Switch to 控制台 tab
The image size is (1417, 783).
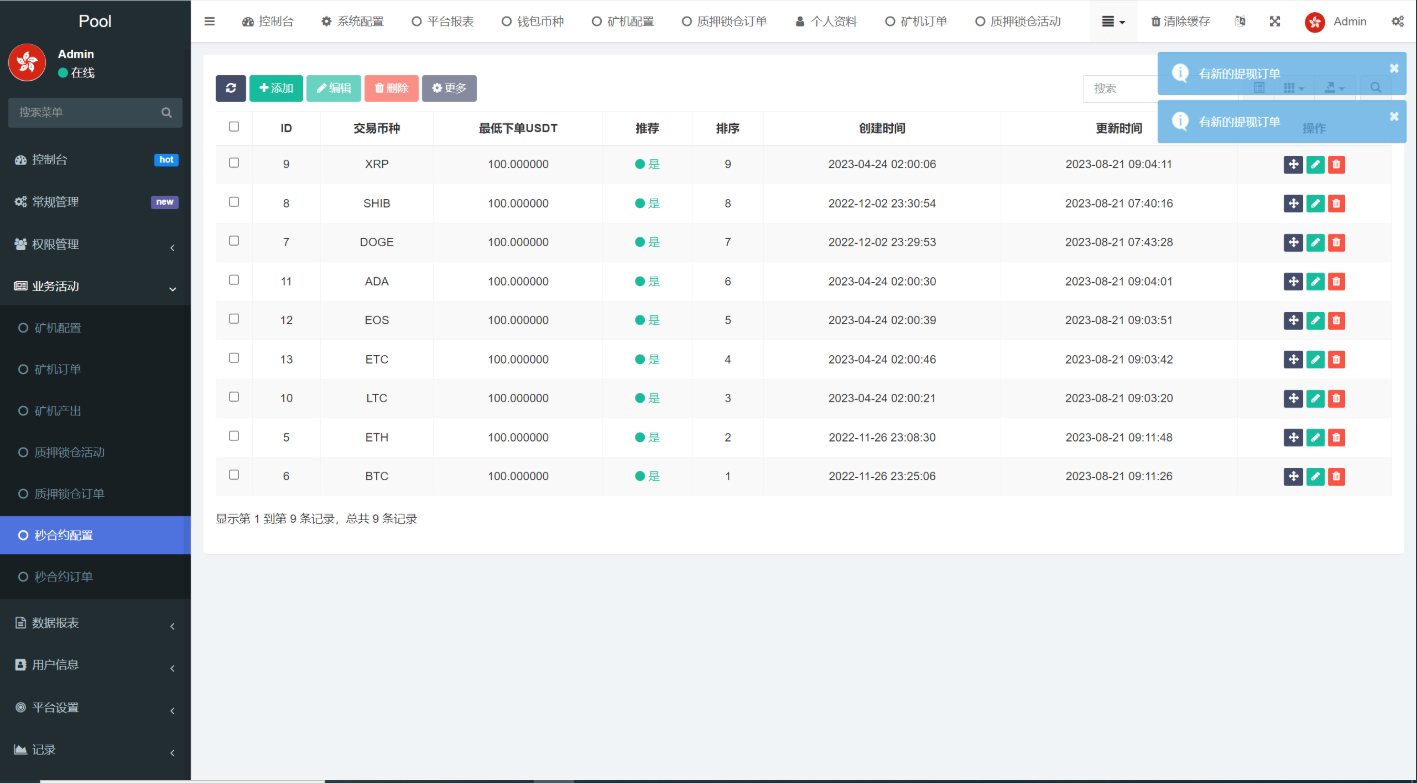(x=268, y=21)
